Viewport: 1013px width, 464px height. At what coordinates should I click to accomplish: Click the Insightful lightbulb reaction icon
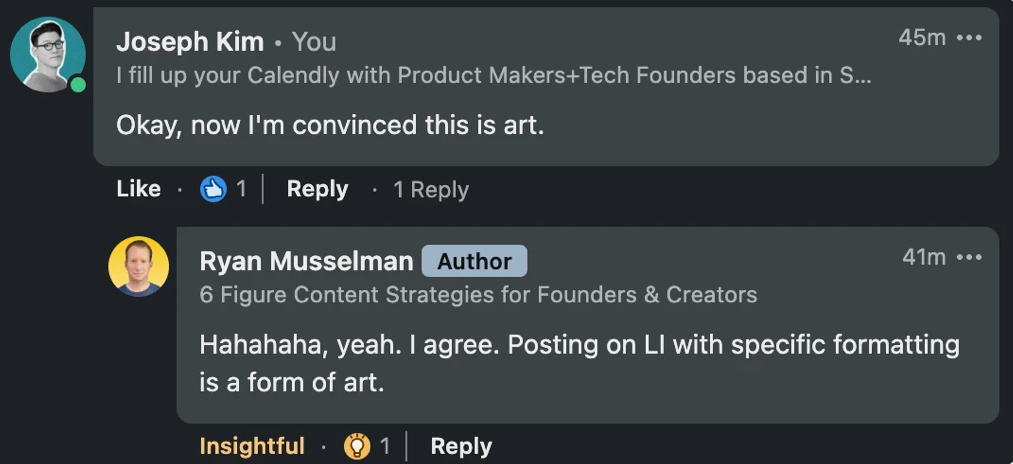pos(357,446)
